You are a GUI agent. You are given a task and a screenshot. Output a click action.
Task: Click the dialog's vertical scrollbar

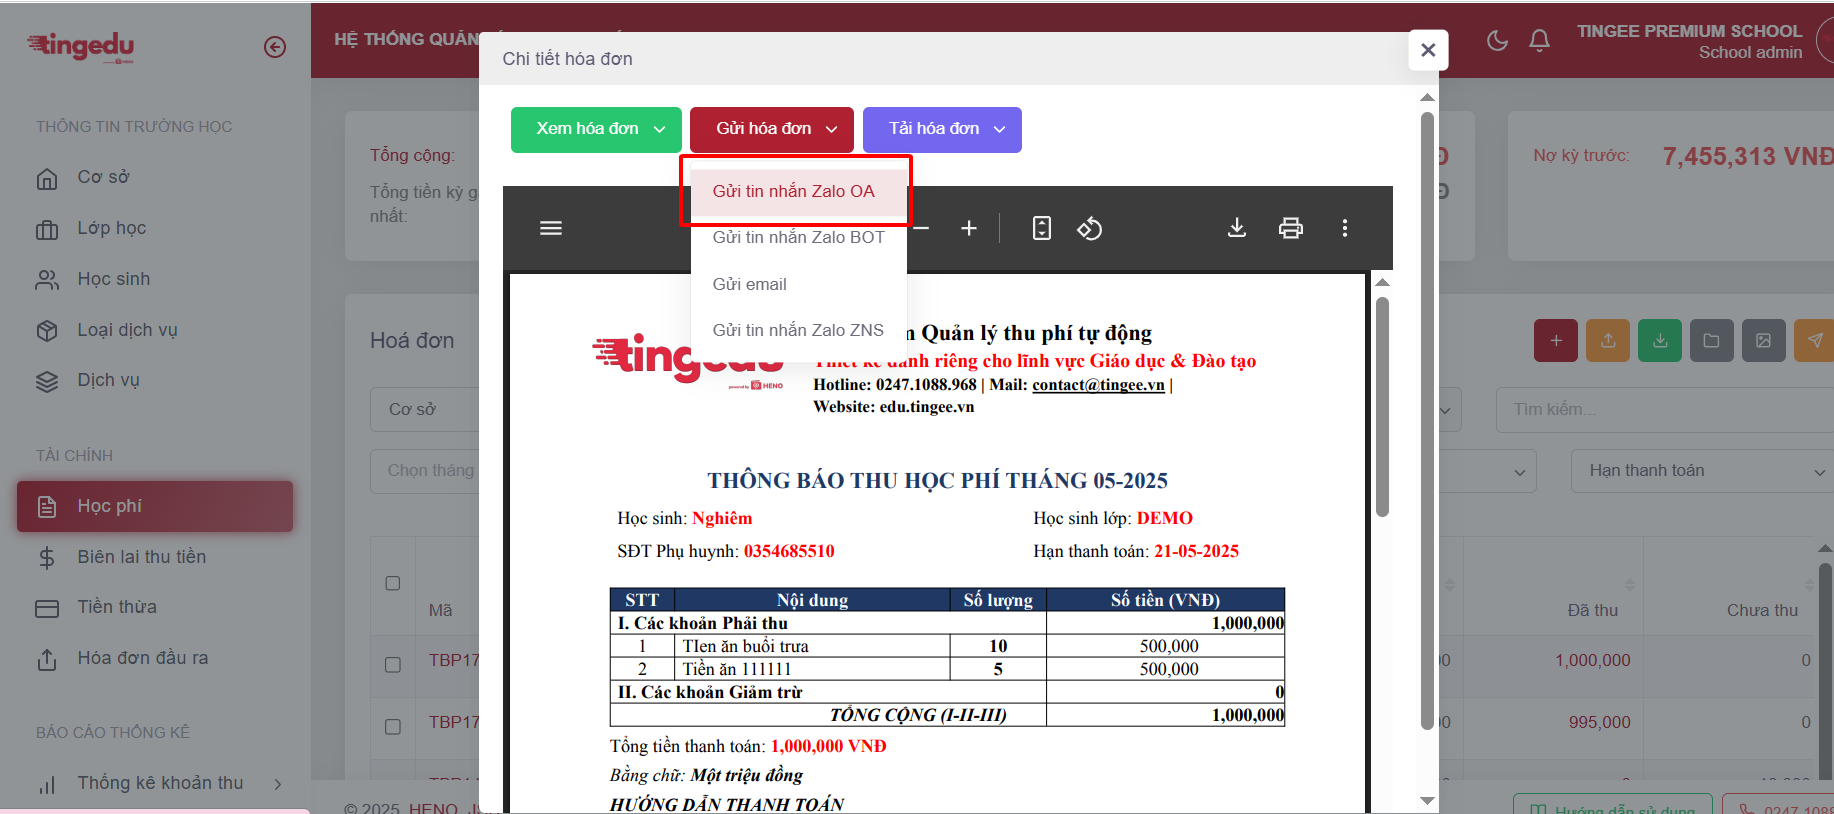pos(1427,420)
